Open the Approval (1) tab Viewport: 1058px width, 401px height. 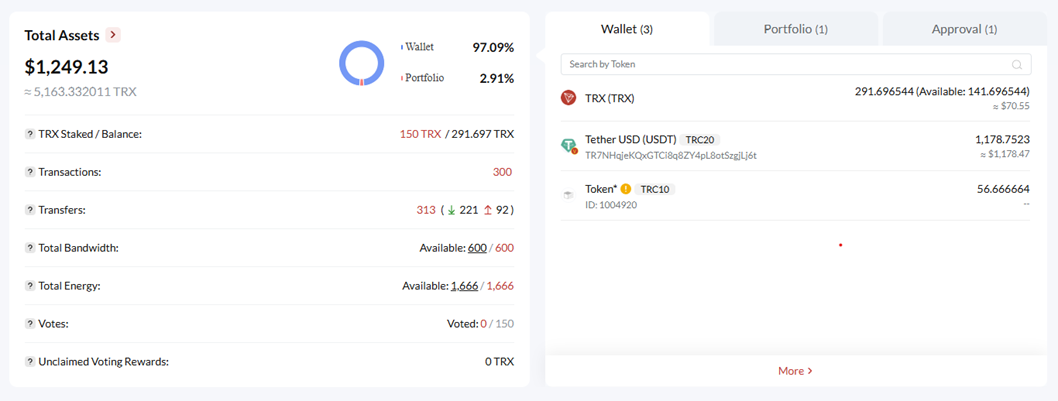pos(964,29)
